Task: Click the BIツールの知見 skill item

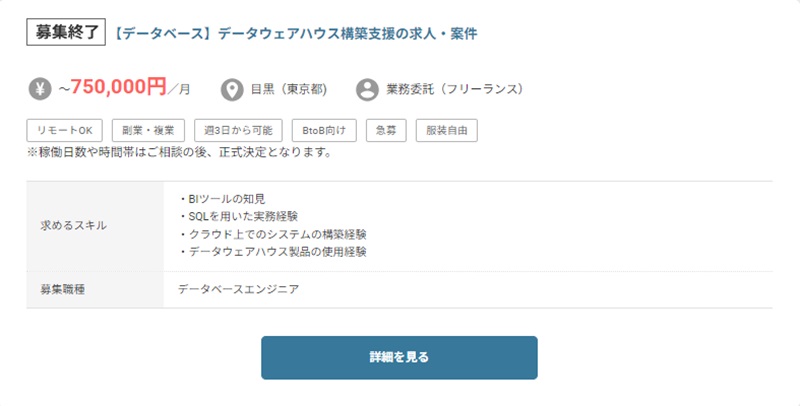Action: pyautogui.click(x=221, y=199)
